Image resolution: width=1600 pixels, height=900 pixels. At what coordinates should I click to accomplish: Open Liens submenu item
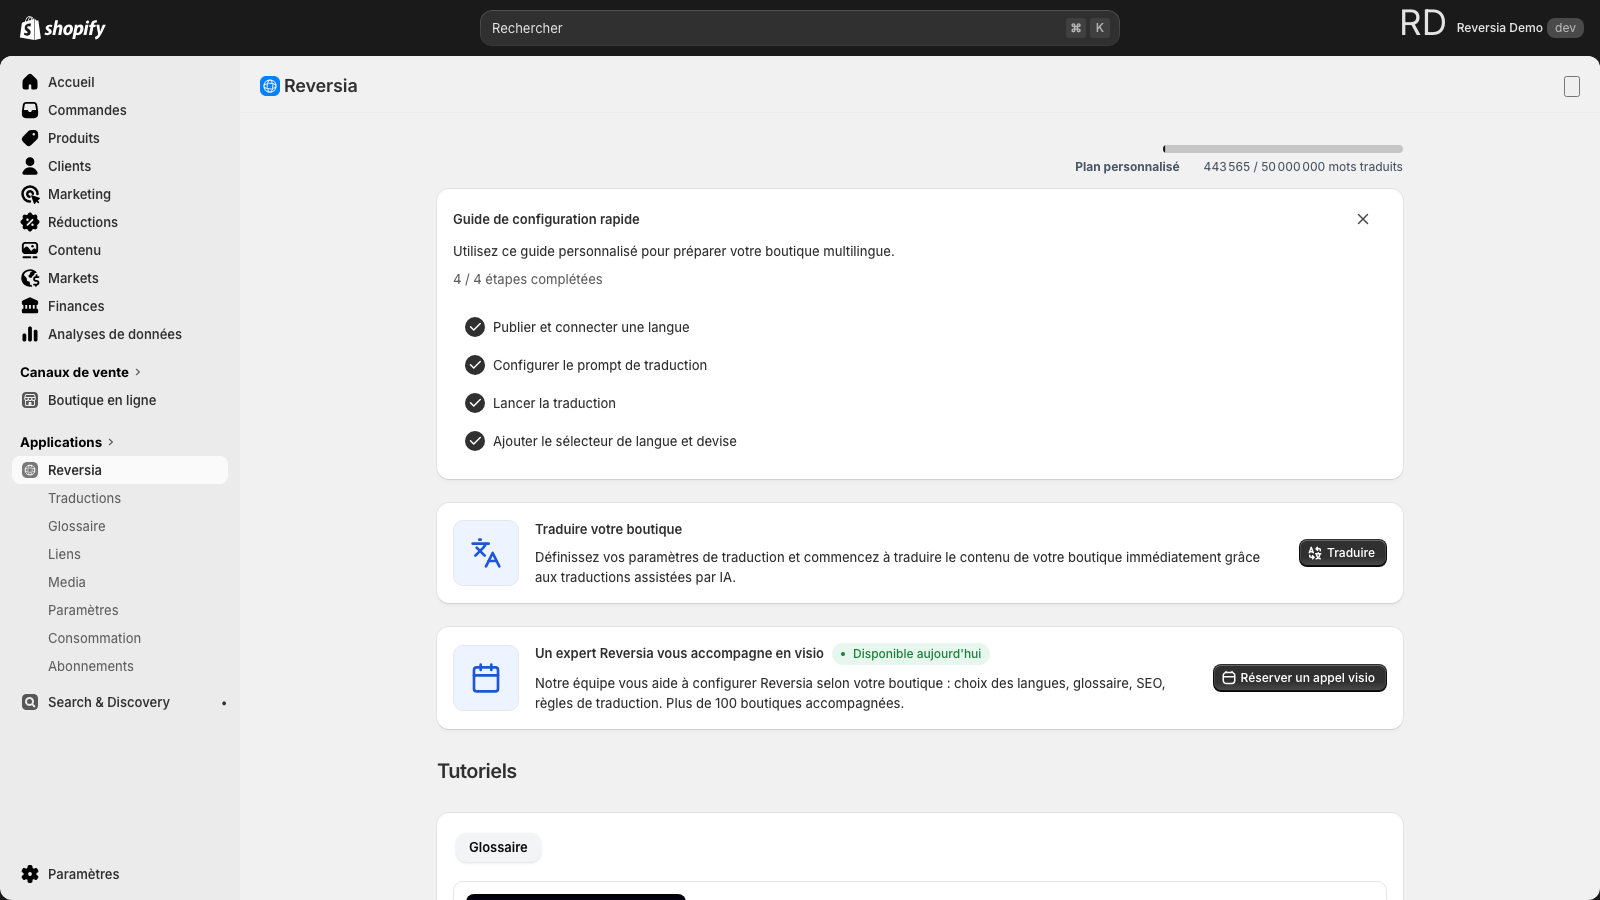(x=64, y=554)
